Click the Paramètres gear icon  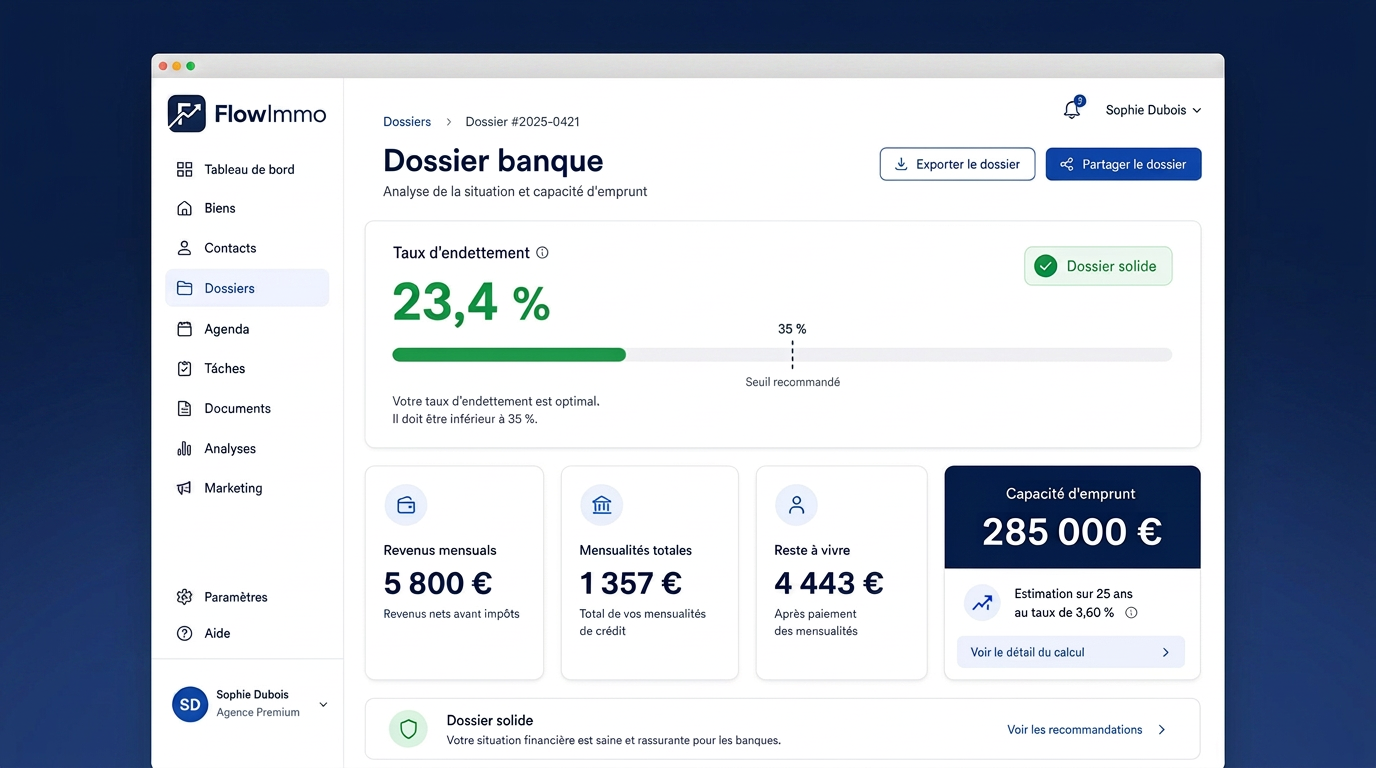click(184, 597)
